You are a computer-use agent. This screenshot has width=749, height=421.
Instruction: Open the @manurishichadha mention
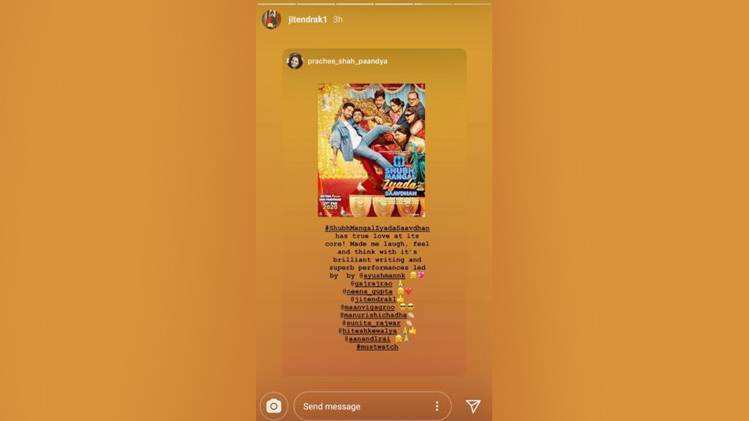pos(373,315)
